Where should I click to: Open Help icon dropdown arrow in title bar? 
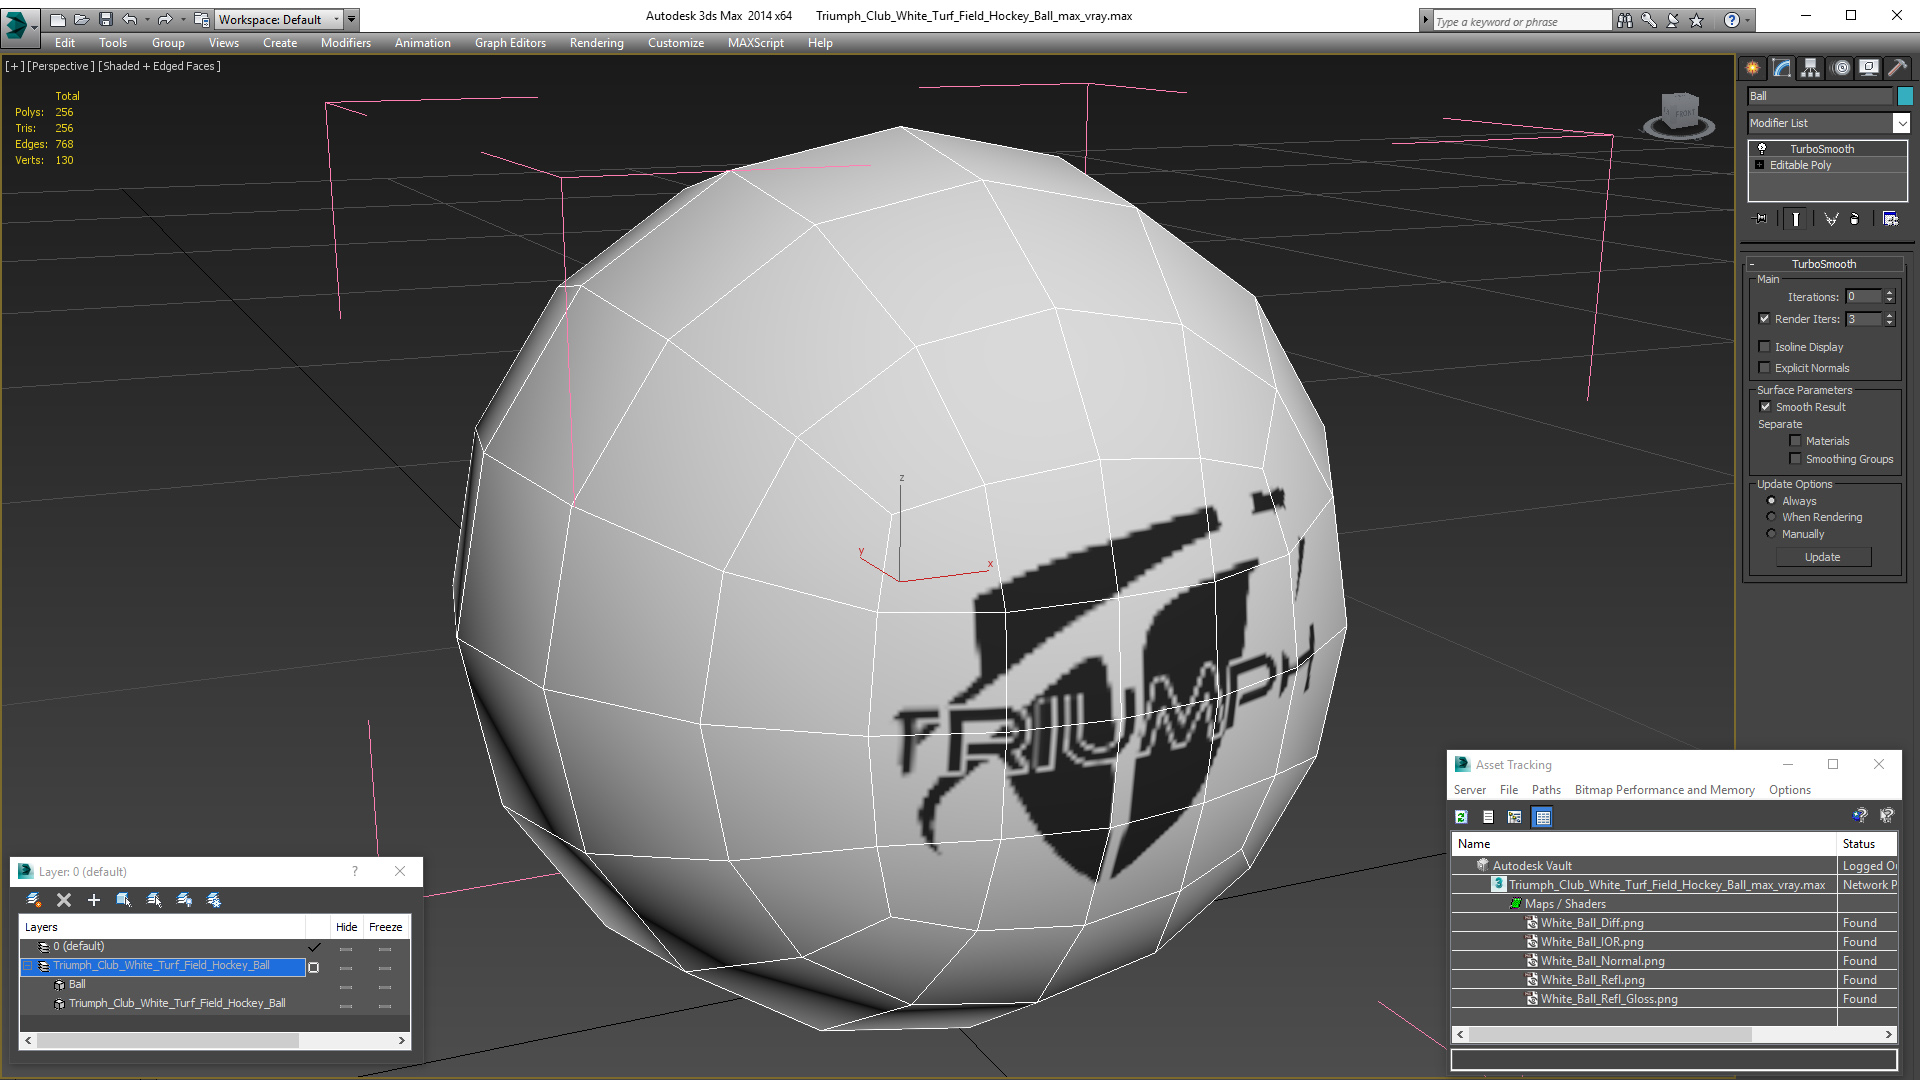tap(1748, 20)
